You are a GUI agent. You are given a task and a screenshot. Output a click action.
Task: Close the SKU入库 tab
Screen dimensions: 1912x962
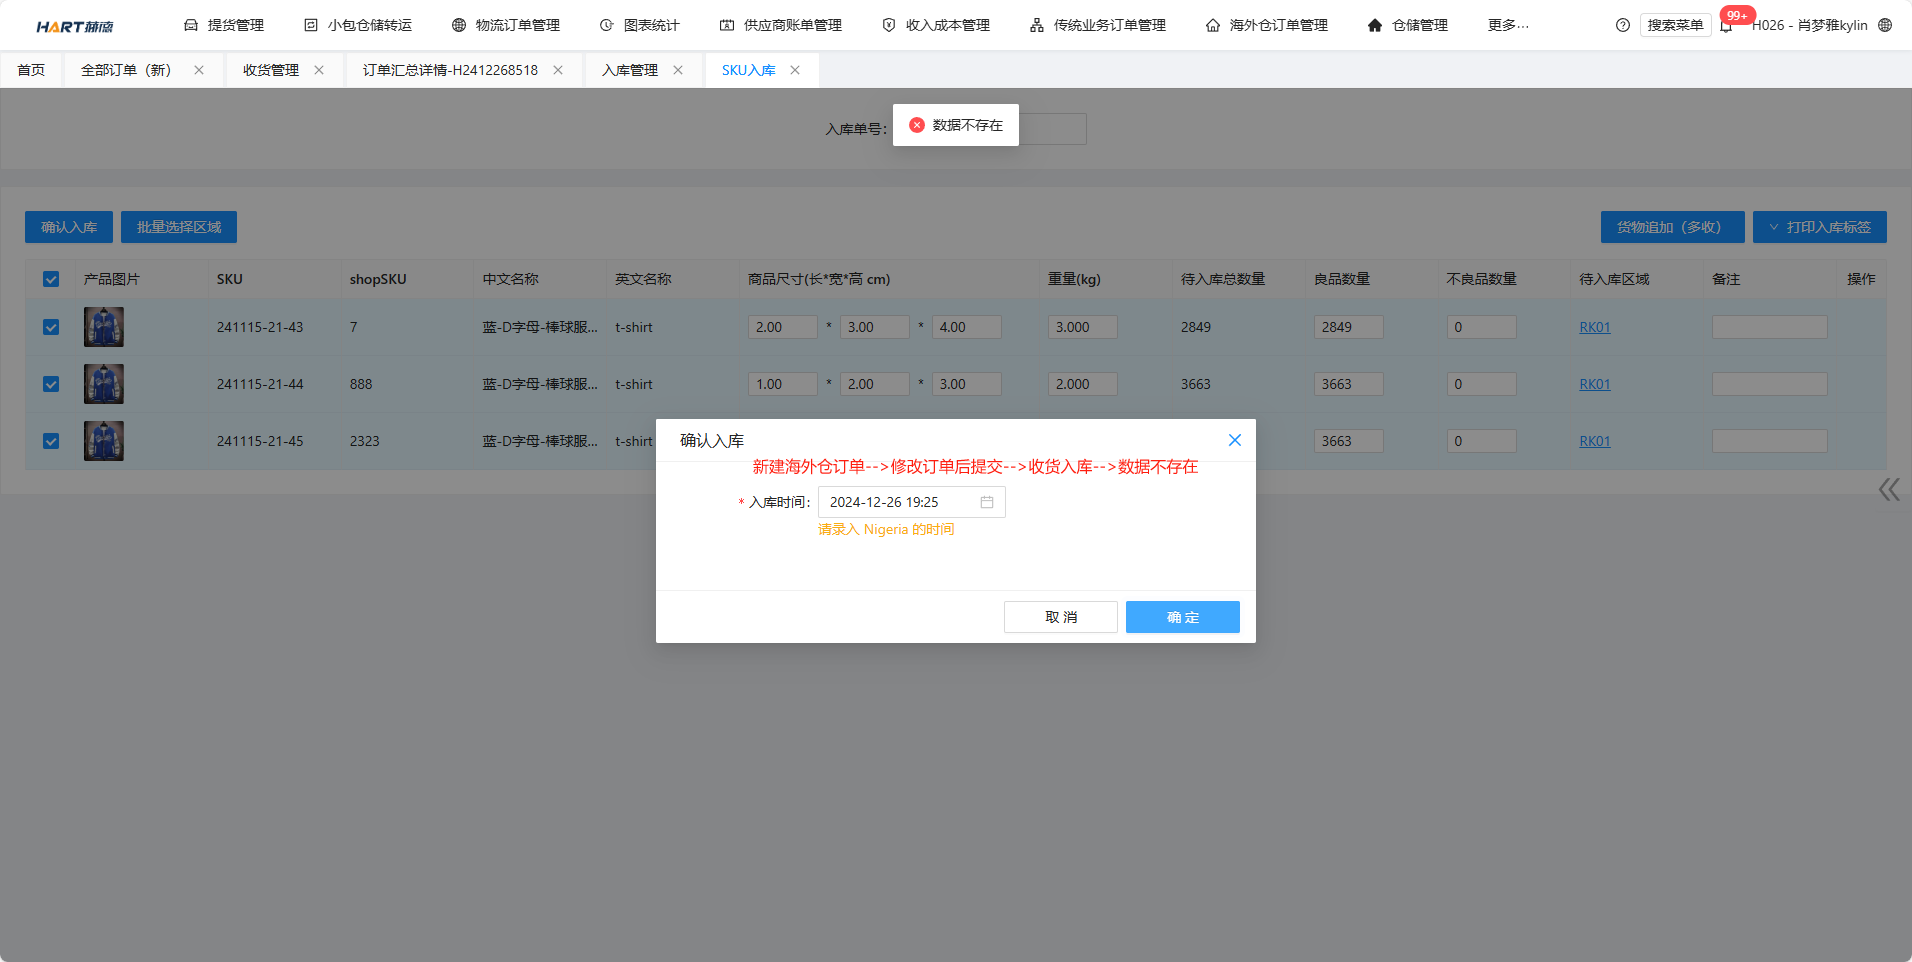pos(795,70)
